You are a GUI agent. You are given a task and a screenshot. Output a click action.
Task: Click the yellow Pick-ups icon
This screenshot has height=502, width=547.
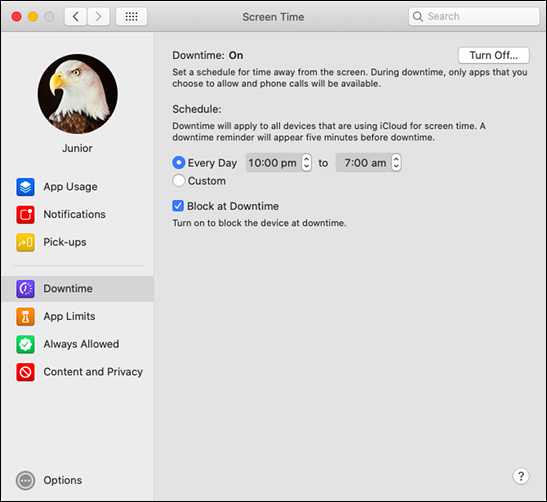25,242
